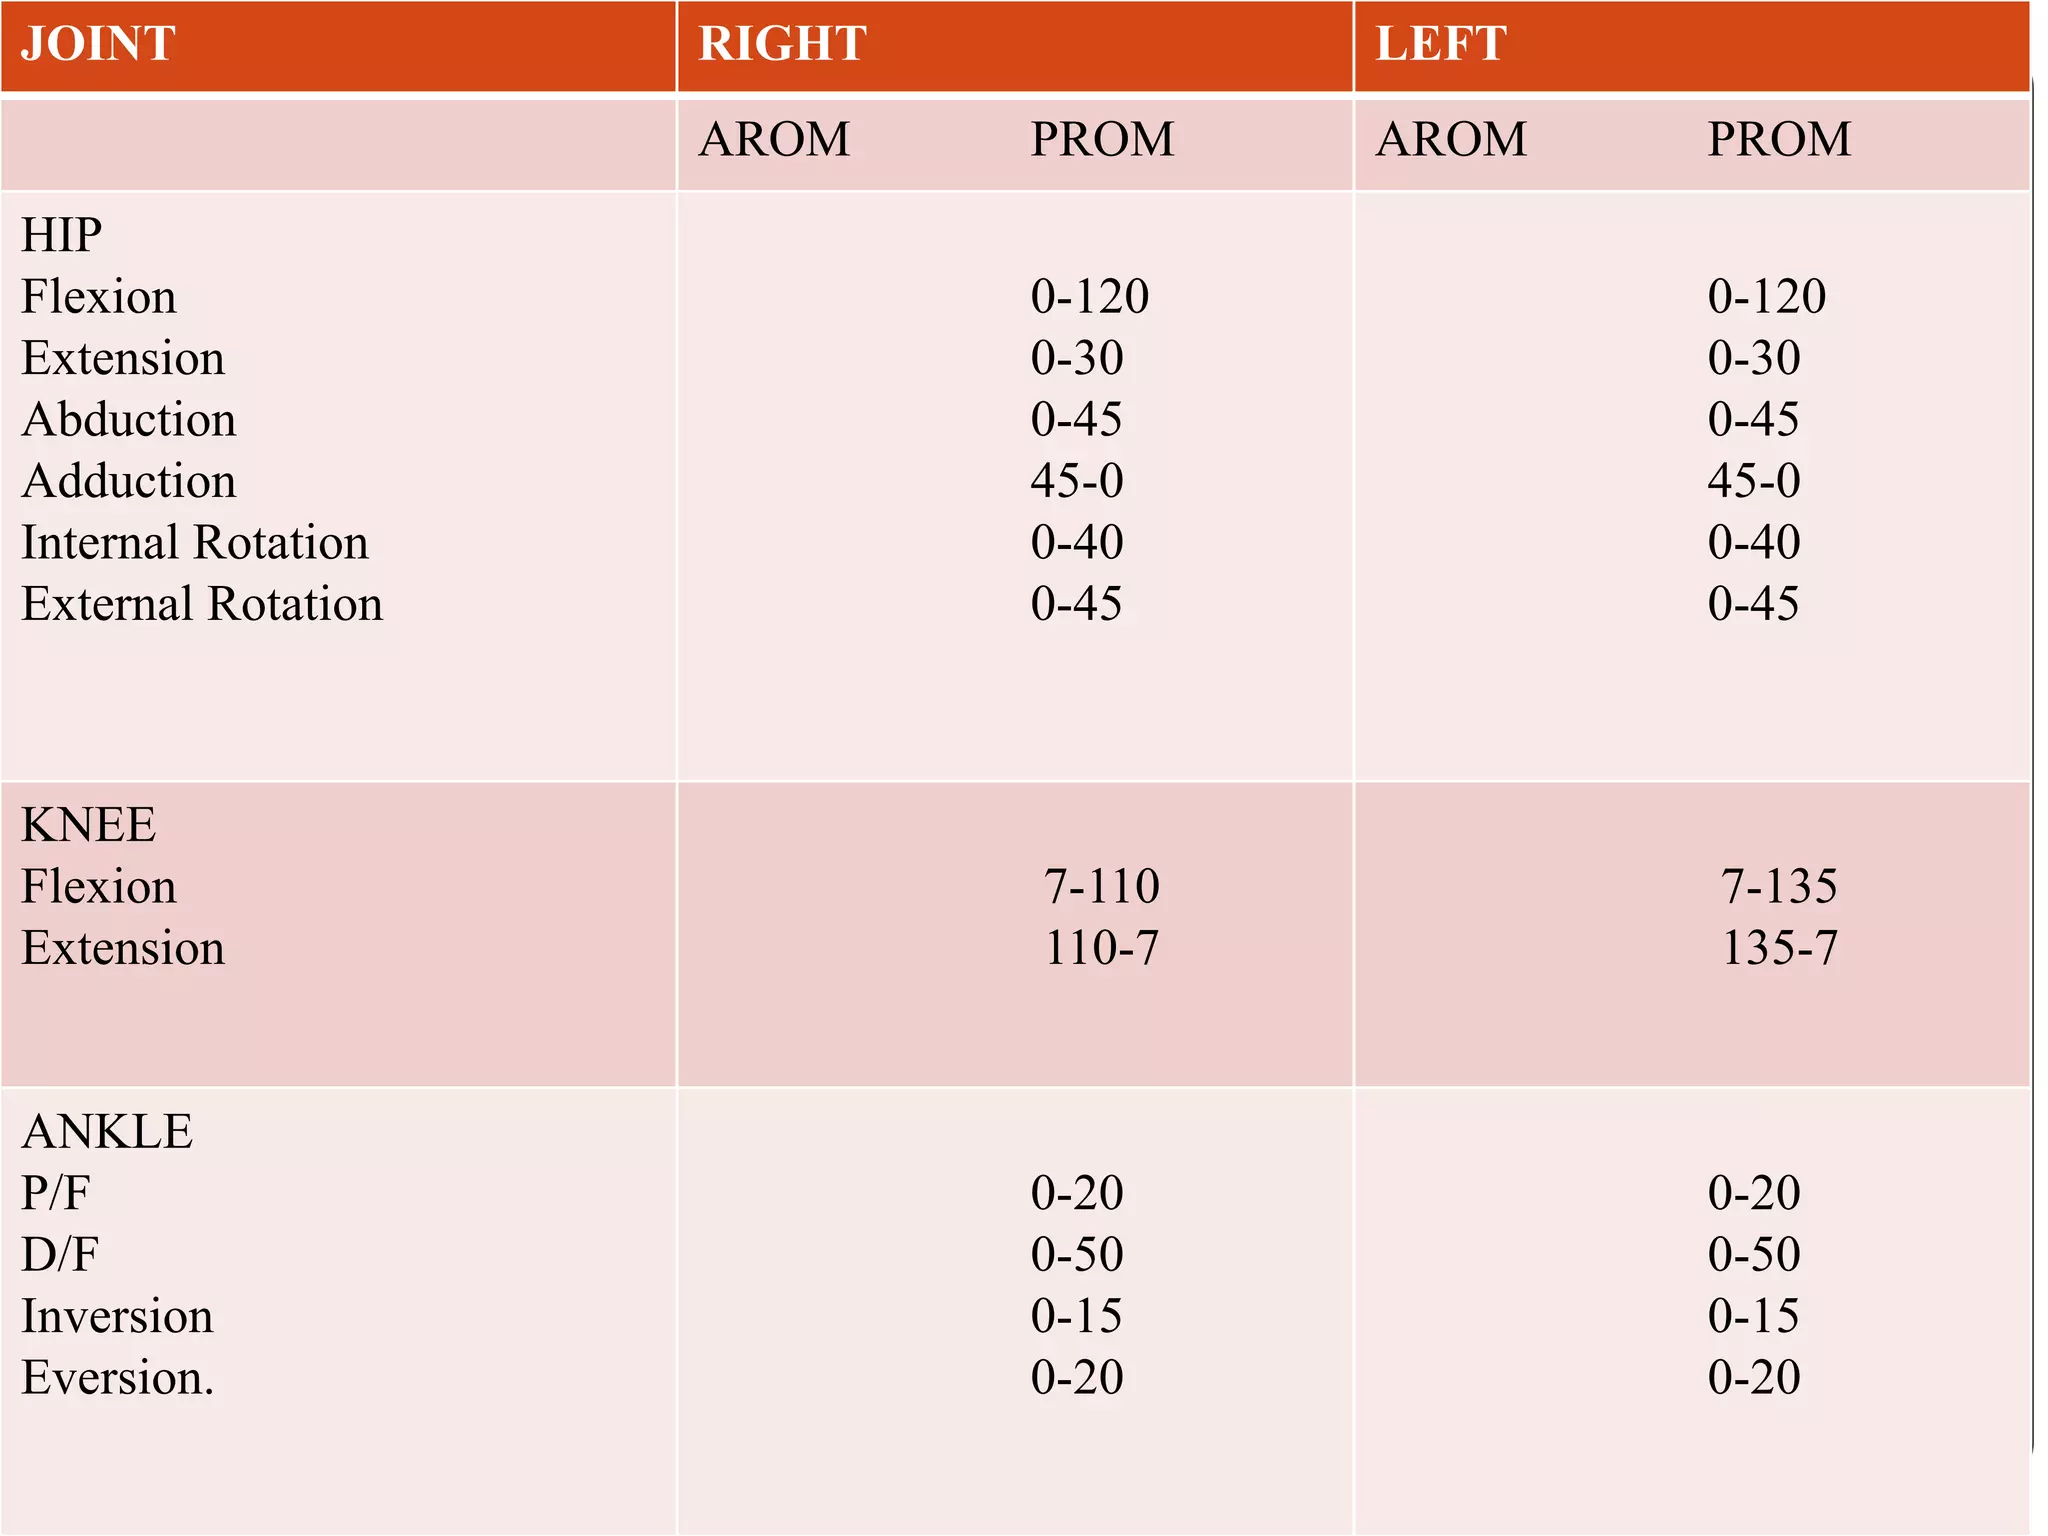This screenshot has width=2048, height=1536.
Task: Select left knee flexion value 7-135
Action: pyautogui.click(x=1779, y=887)
